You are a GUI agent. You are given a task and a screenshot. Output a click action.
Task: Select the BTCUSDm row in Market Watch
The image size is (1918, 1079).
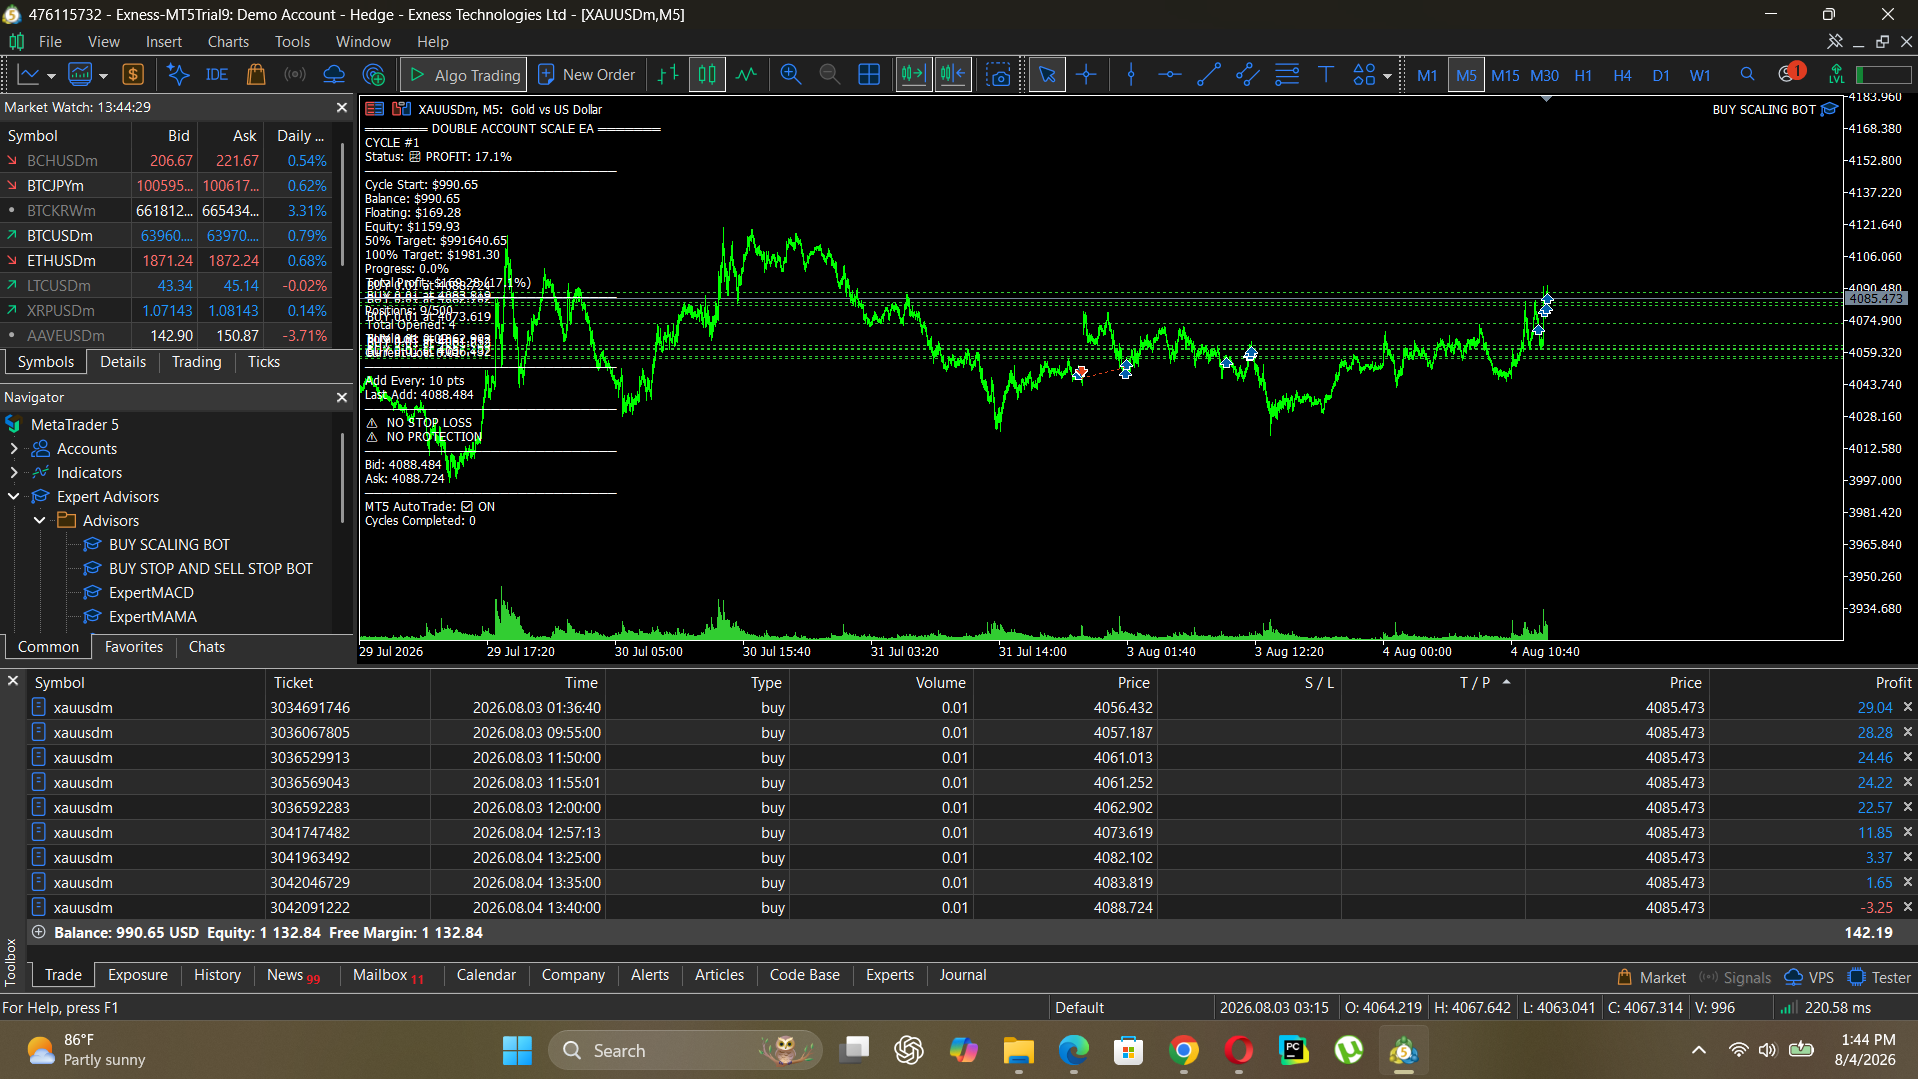coord(166,236)
